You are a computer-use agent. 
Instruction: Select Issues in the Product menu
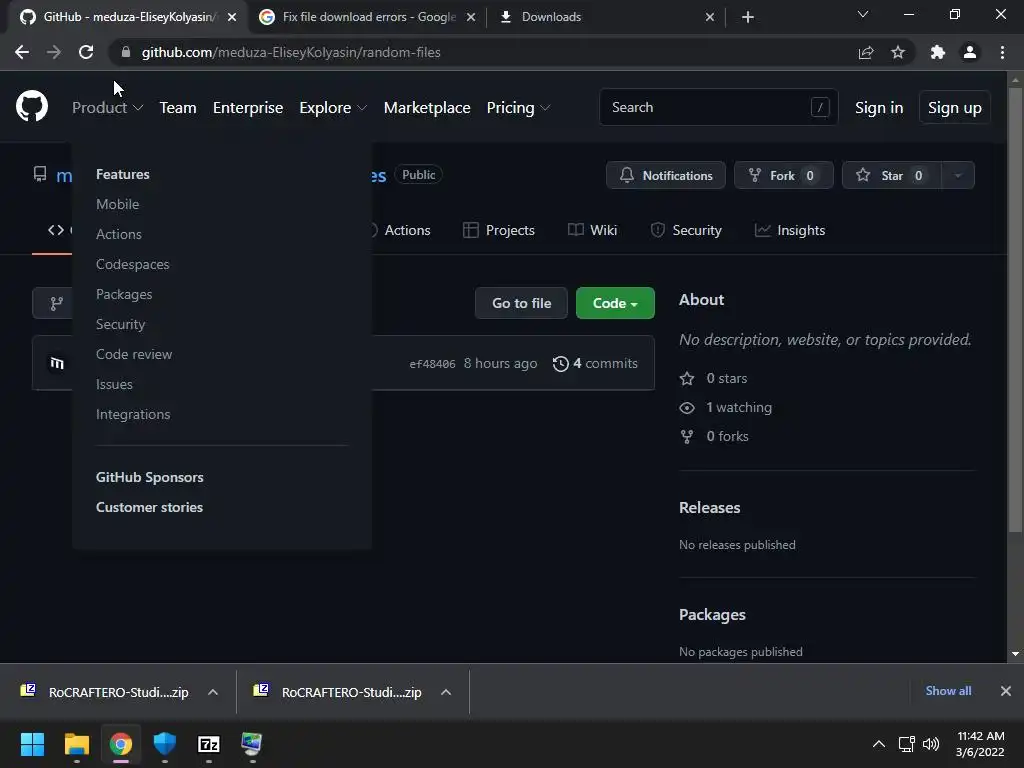click(114, 385)
